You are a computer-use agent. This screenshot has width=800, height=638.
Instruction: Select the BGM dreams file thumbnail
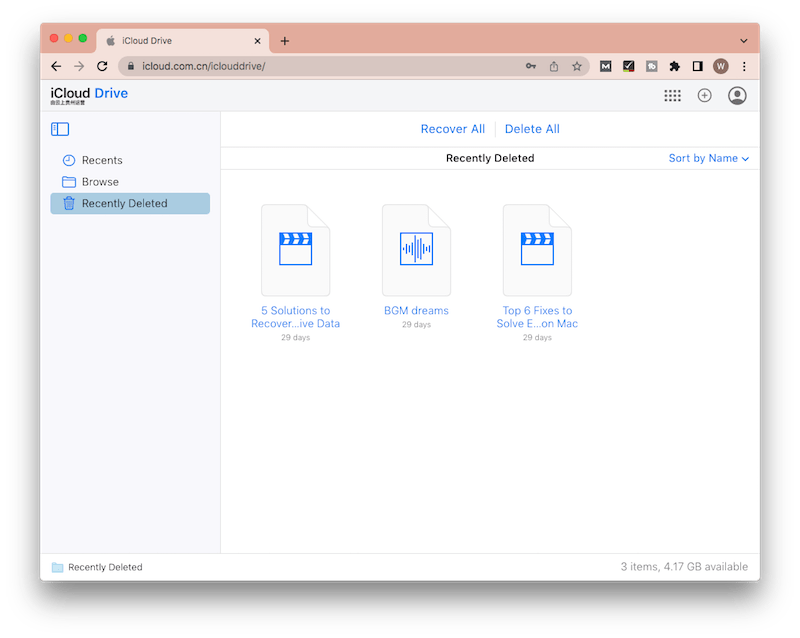[416, 248]
